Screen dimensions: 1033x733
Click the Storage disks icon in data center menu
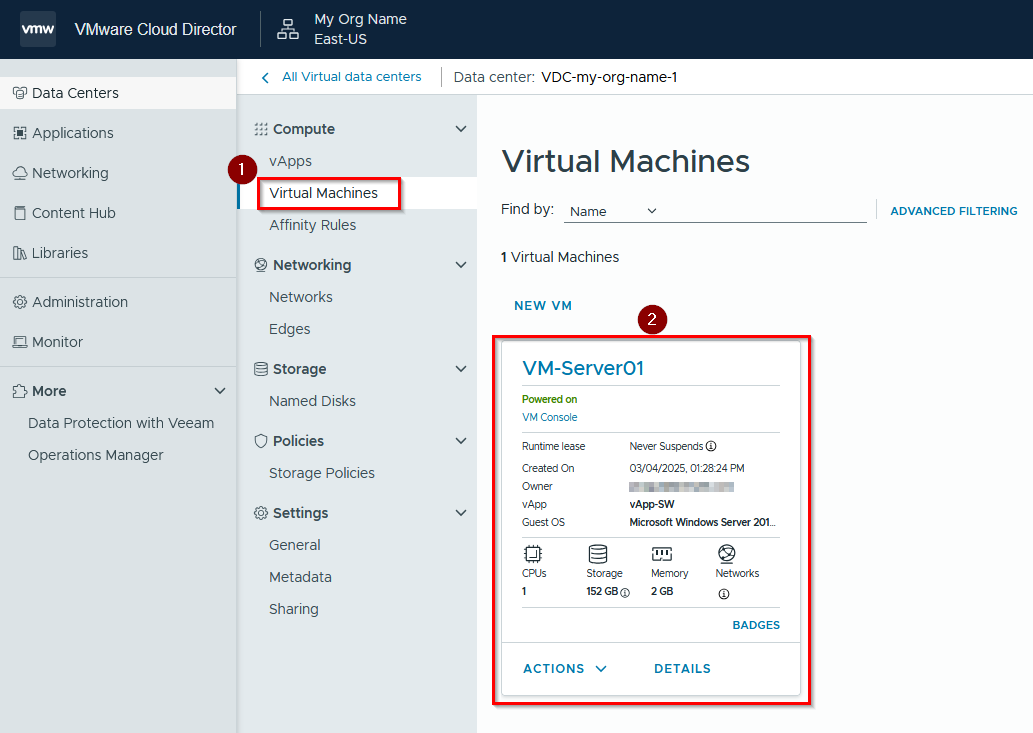click(261, 369)
